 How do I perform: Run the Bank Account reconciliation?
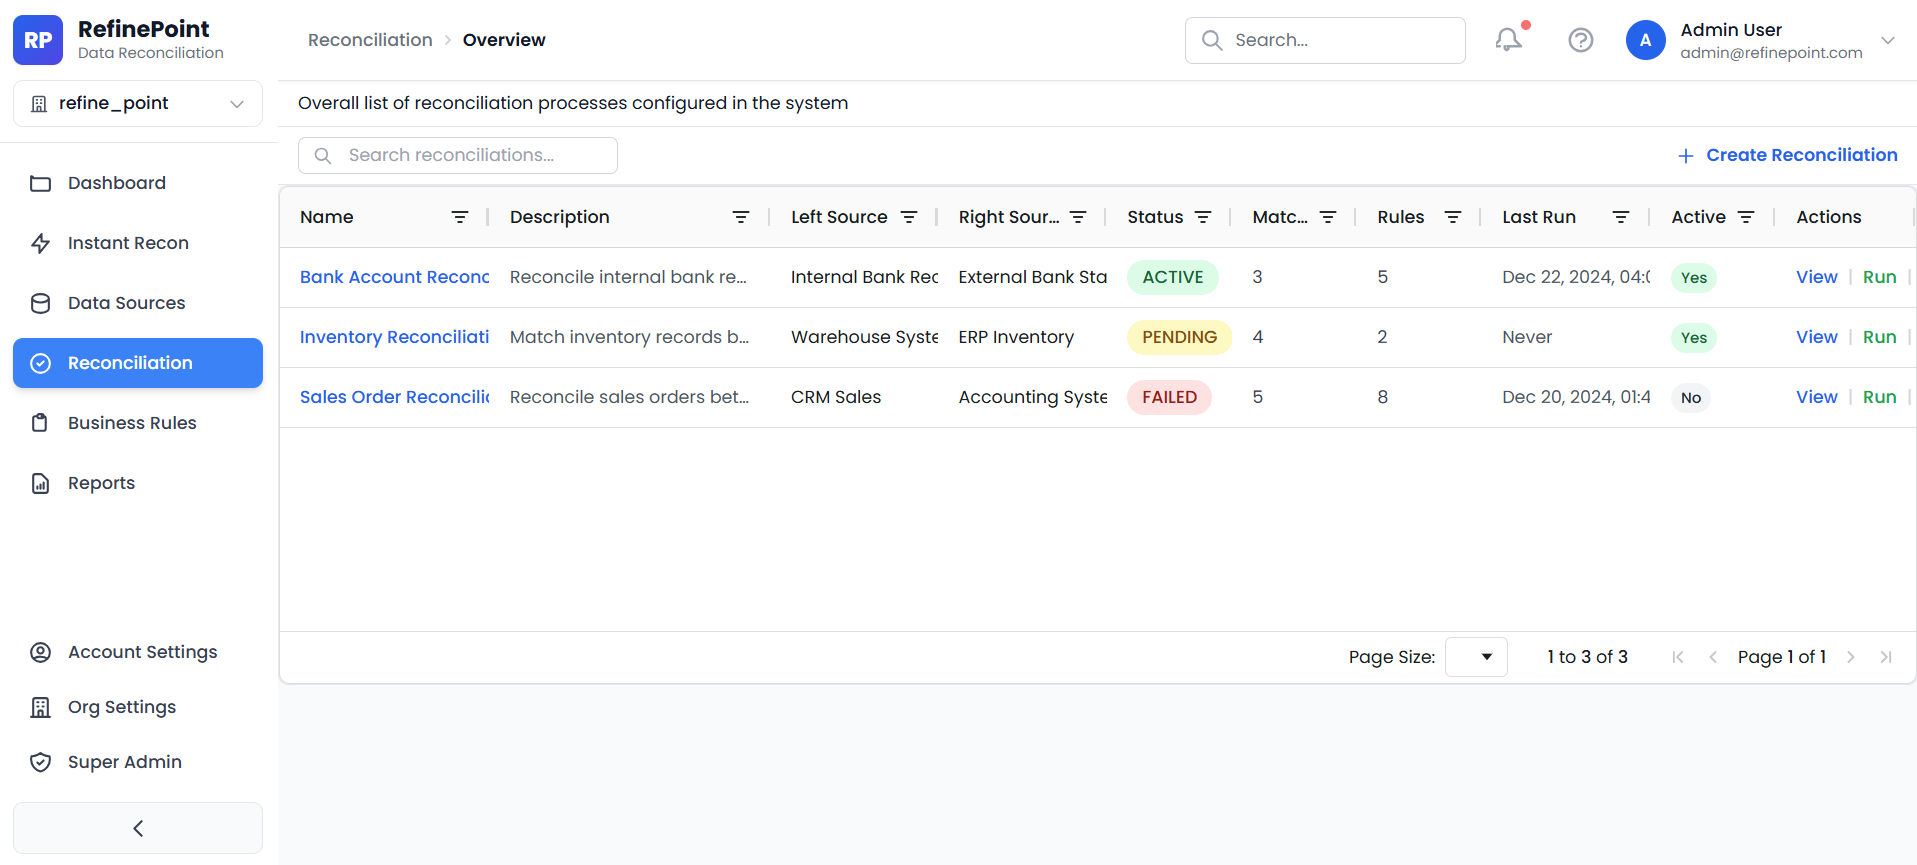[1879, 277]
